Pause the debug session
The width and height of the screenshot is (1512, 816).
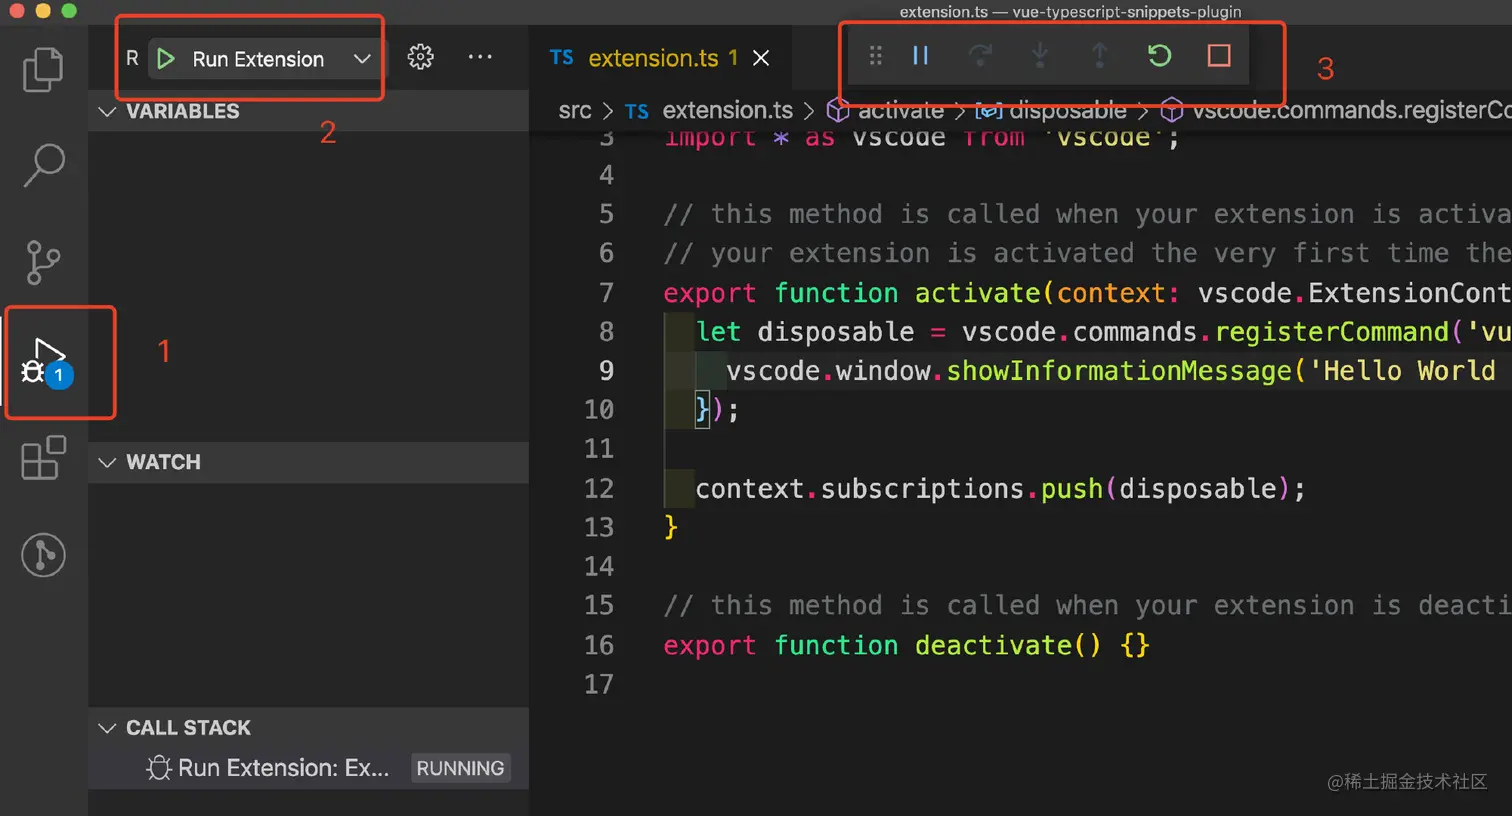(x=921, y=55)
